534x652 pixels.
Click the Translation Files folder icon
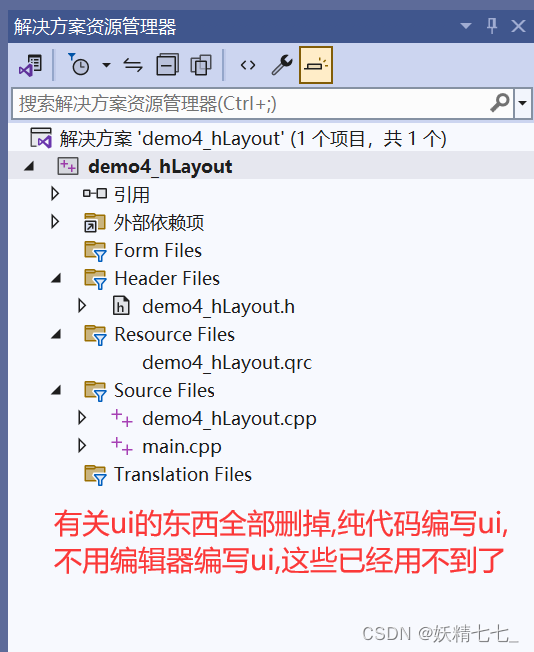click(95, 475)
